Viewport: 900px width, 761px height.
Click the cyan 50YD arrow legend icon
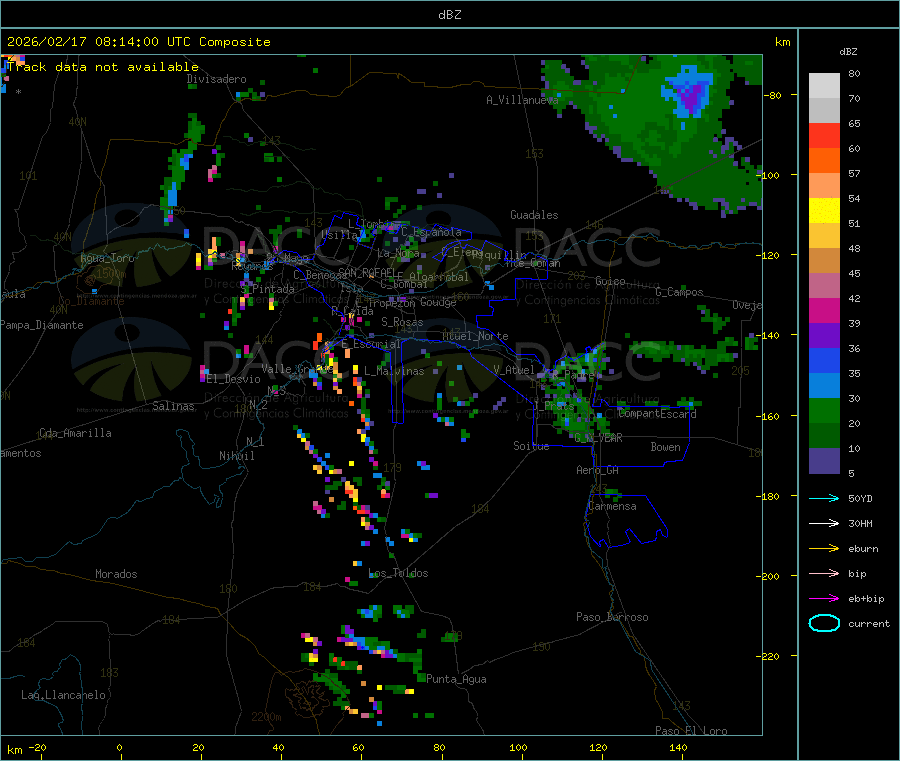(824, 498)
